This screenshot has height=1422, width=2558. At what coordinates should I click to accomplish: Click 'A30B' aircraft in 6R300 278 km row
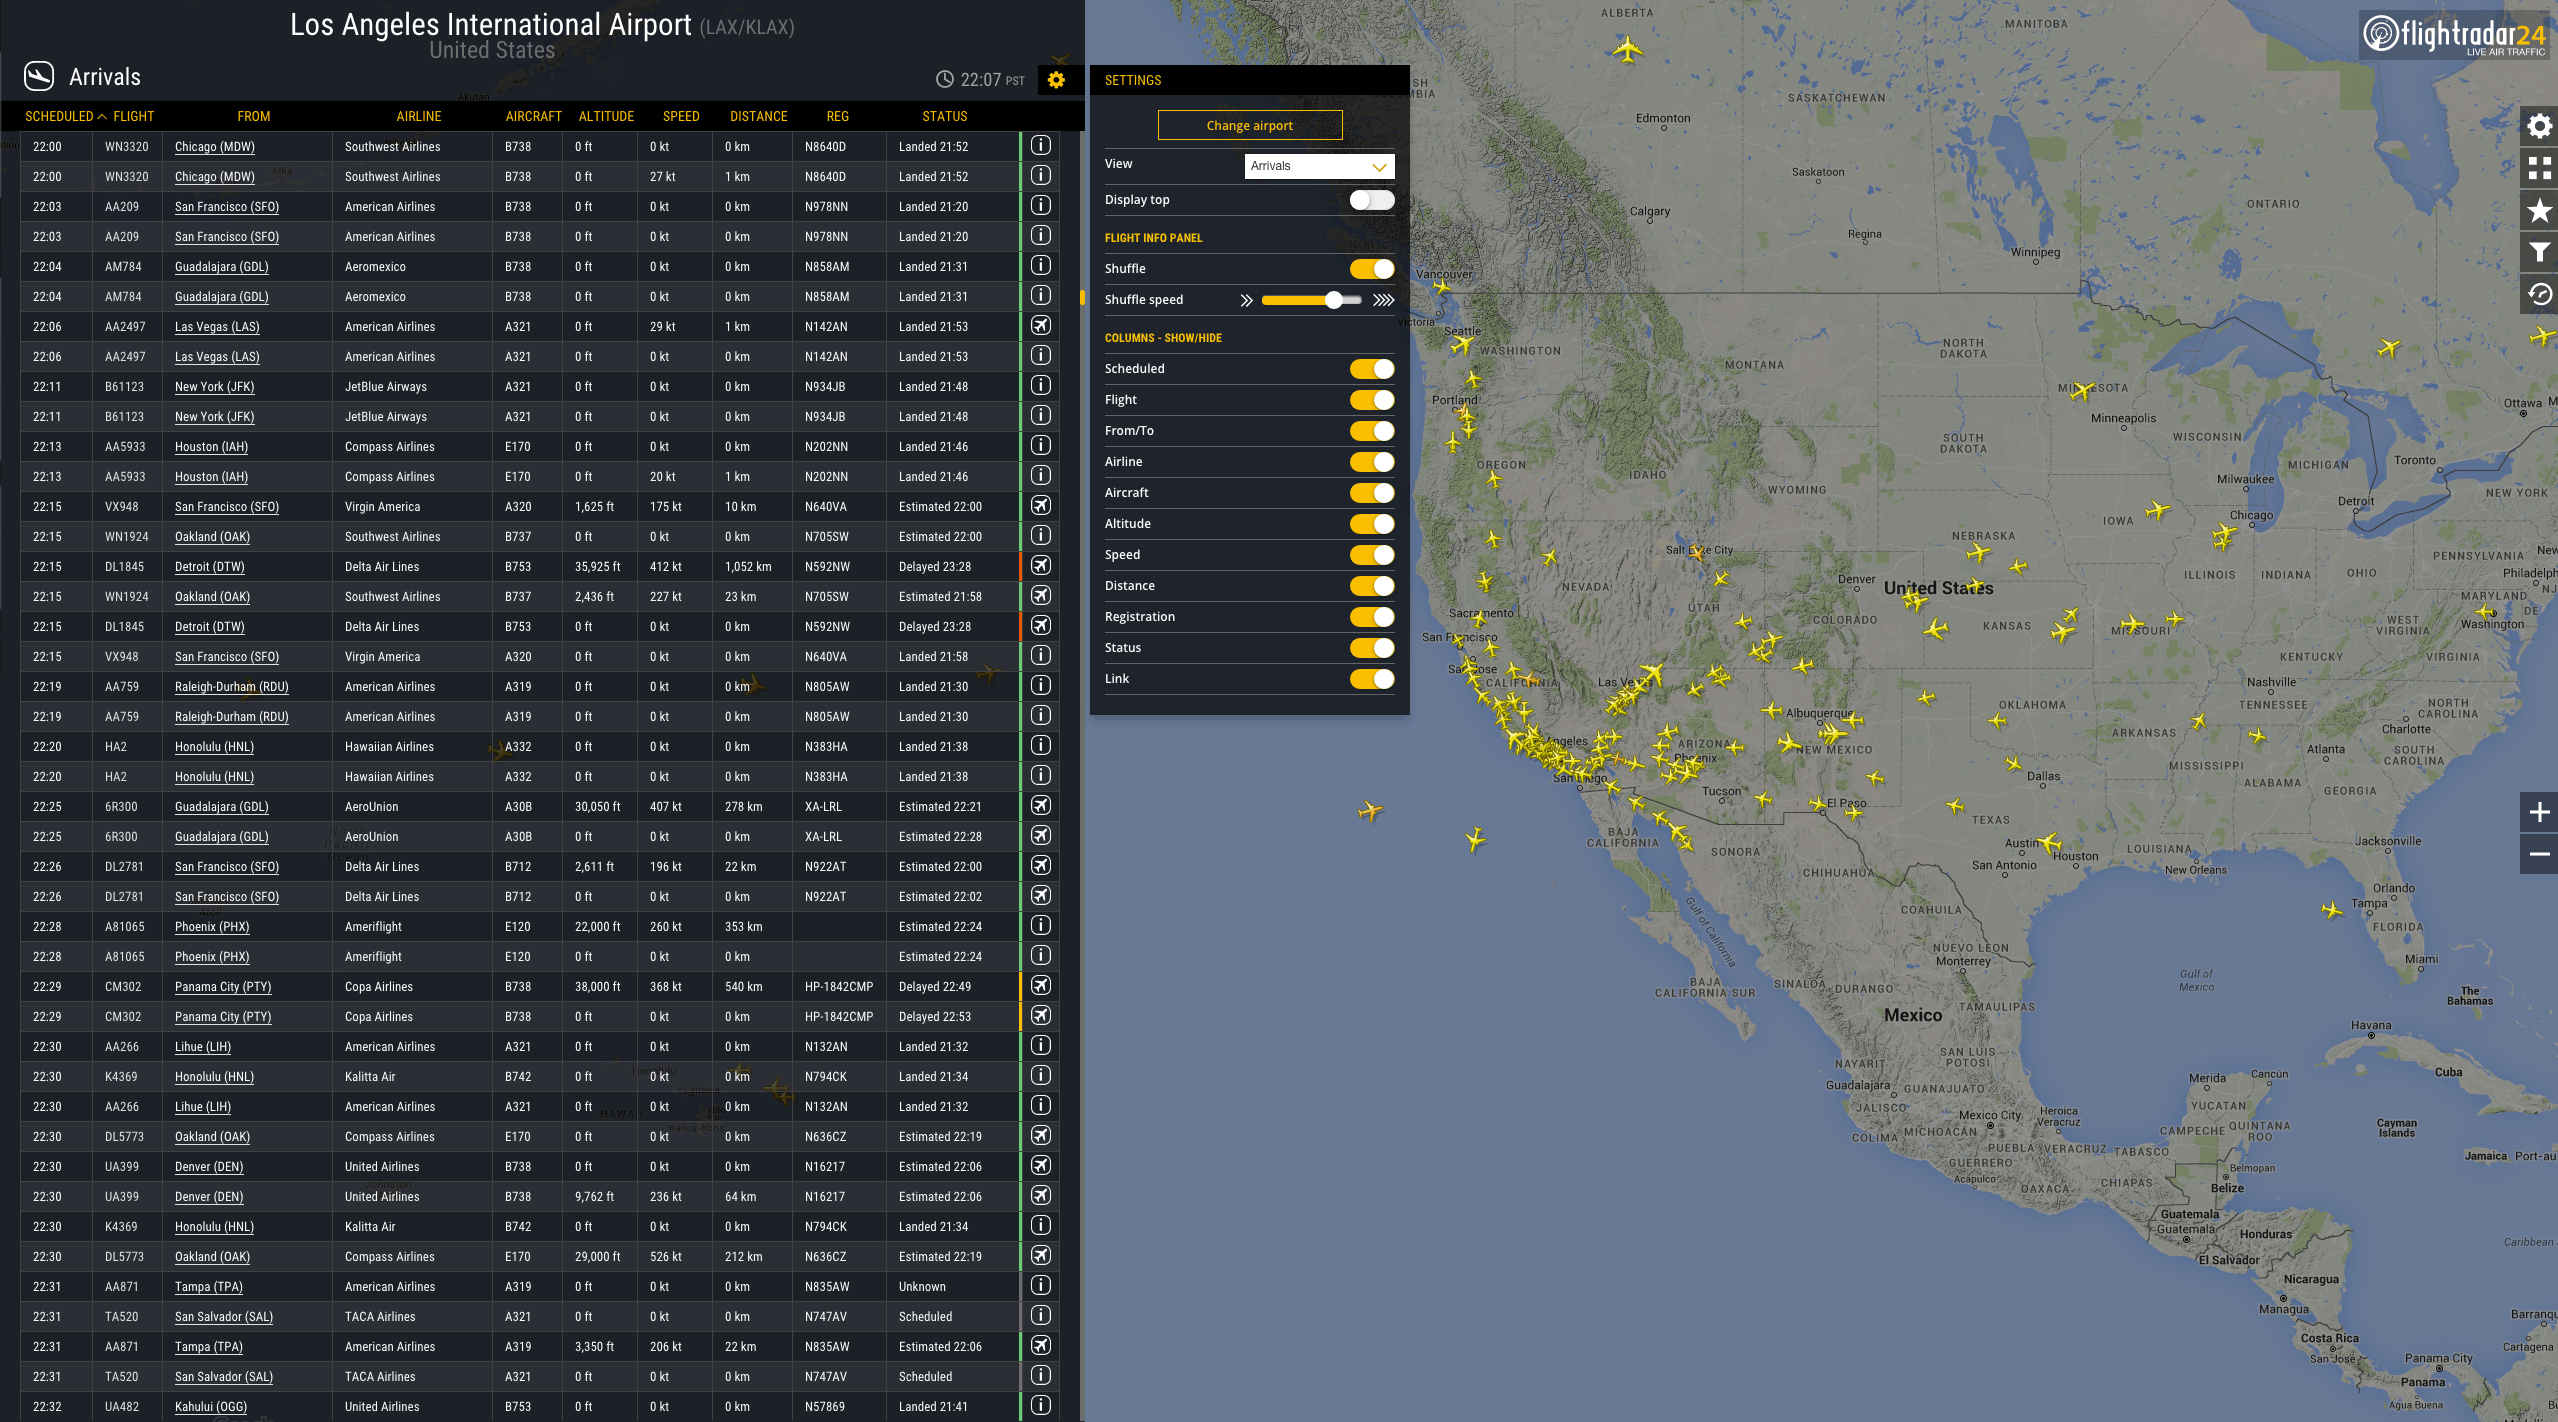pyautogui.click(x=518, y=807)
